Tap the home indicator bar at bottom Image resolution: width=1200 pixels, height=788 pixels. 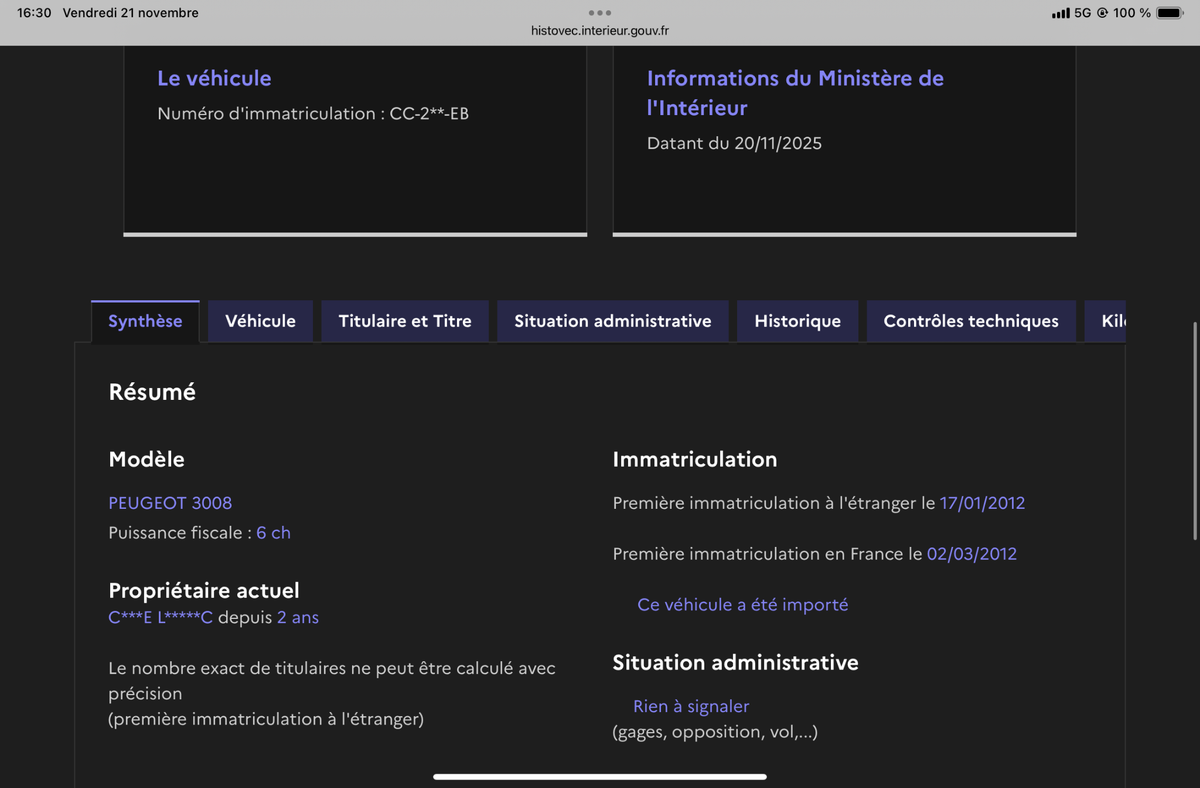point(600,776)
